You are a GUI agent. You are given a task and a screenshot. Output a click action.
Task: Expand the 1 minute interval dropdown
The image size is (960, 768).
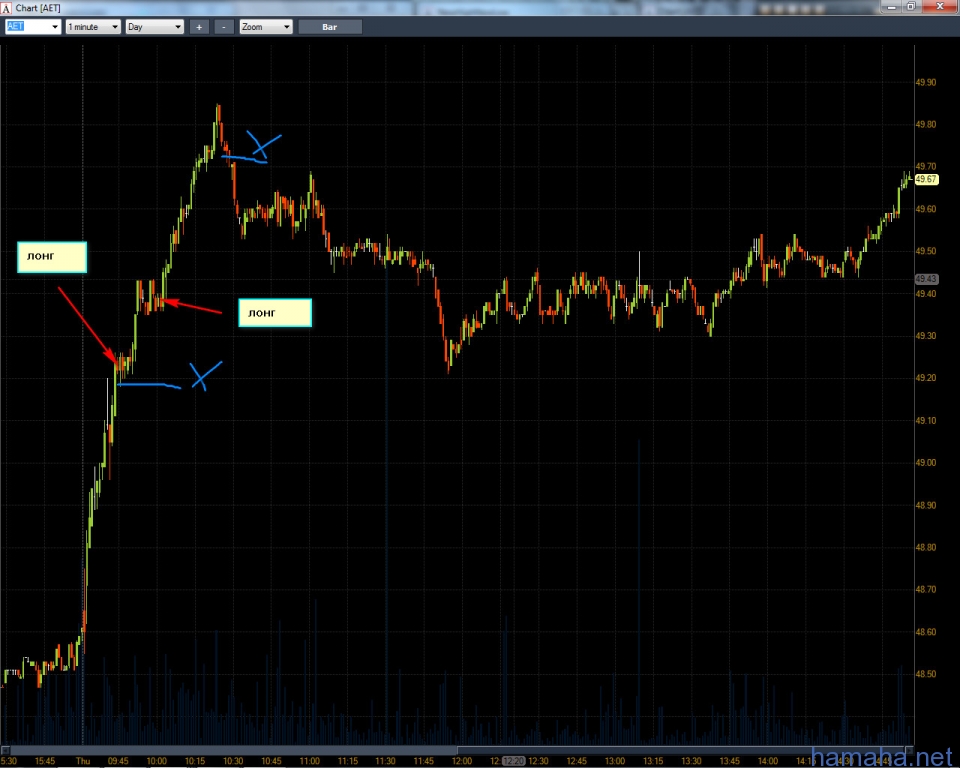click(114, 27)
